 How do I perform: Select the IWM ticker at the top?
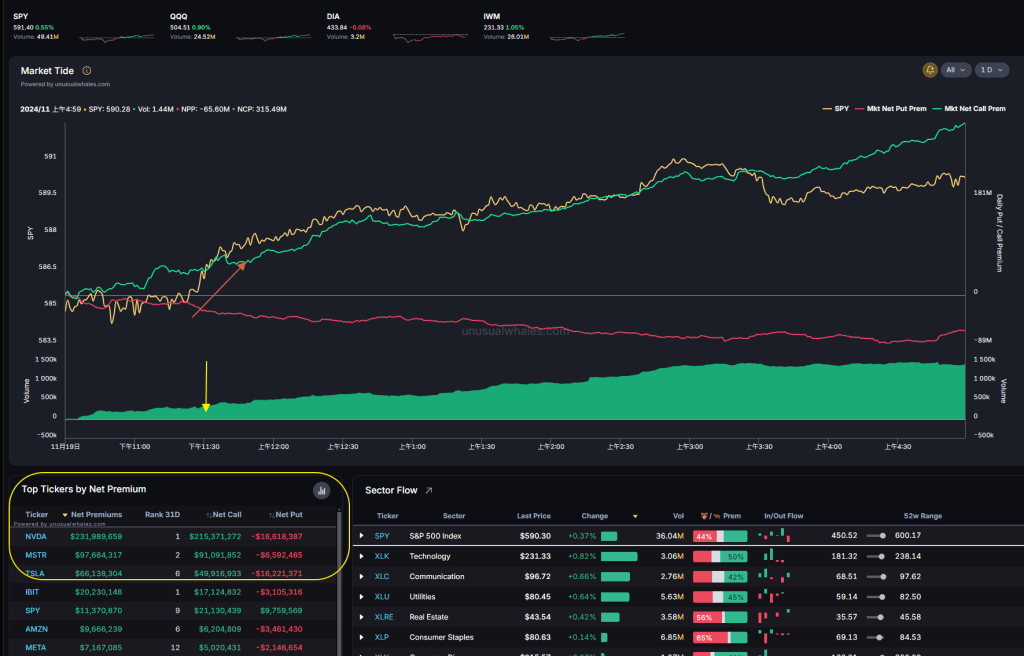coord(490,17)
